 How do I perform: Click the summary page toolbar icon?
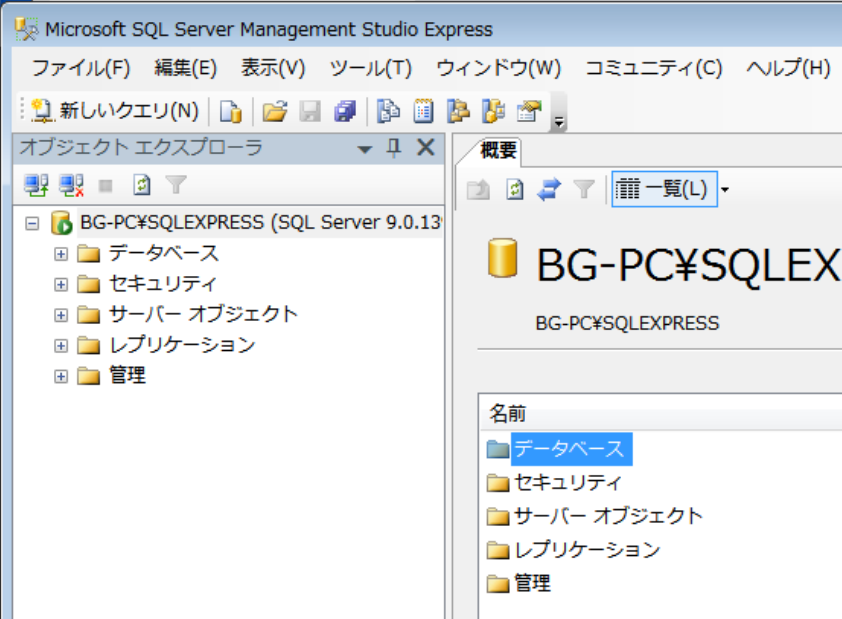coord(423,112)
